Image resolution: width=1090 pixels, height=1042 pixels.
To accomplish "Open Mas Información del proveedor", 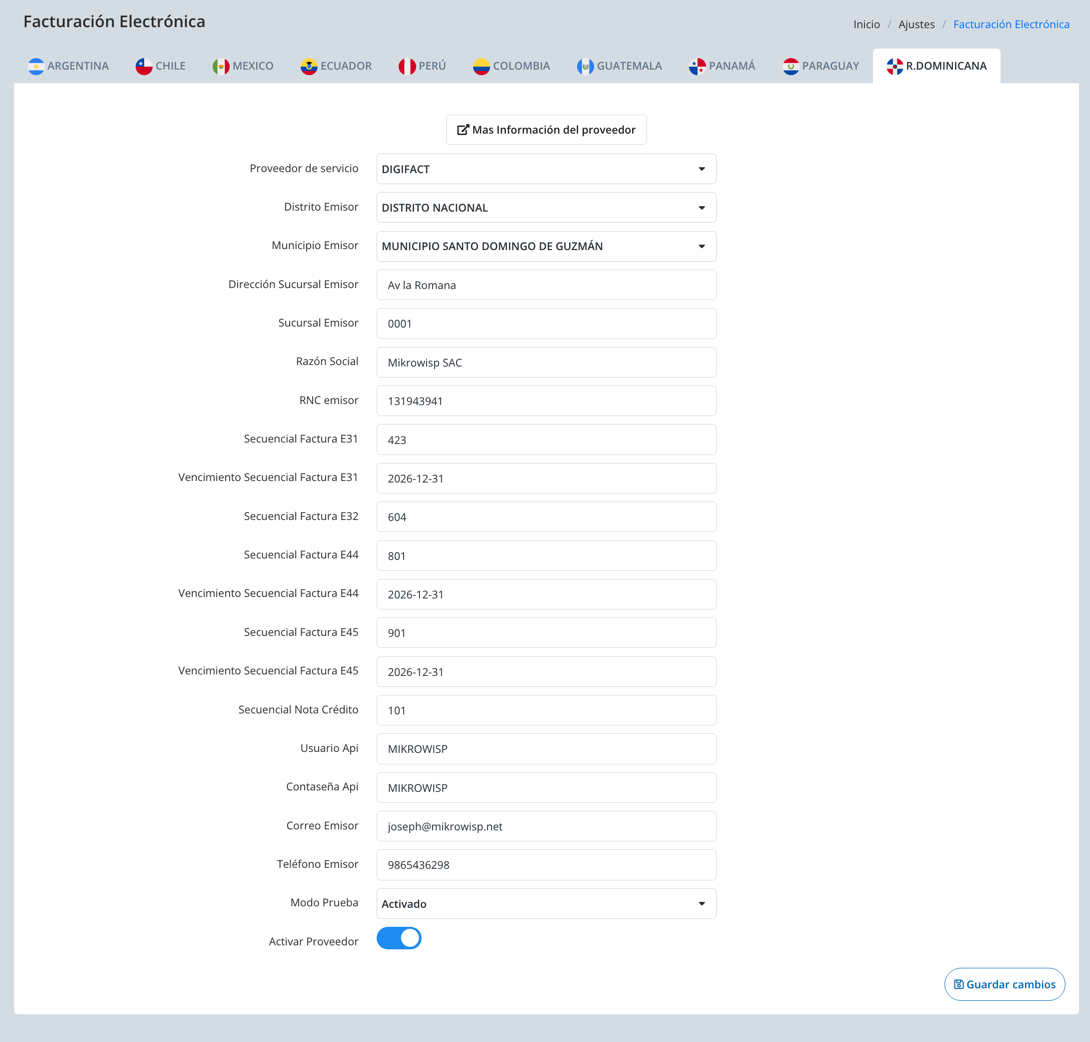I will click(546, 130).
